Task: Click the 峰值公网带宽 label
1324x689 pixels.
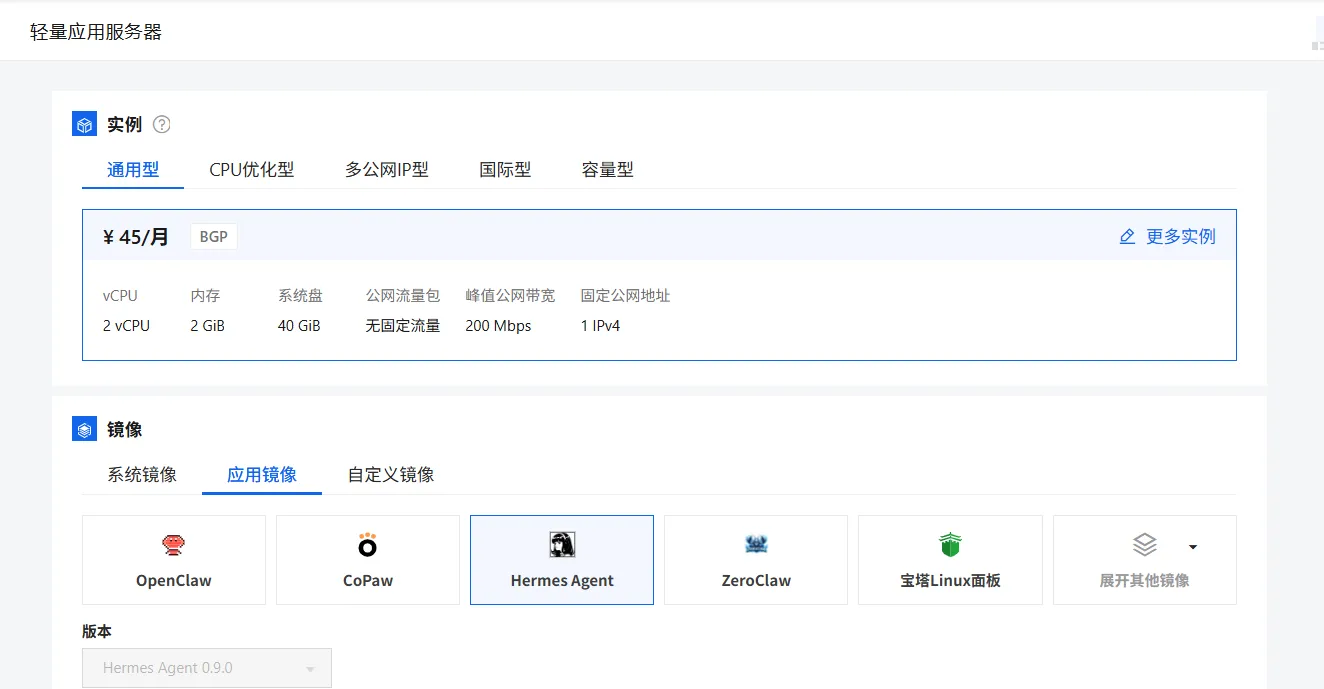Action: [509, 296]
